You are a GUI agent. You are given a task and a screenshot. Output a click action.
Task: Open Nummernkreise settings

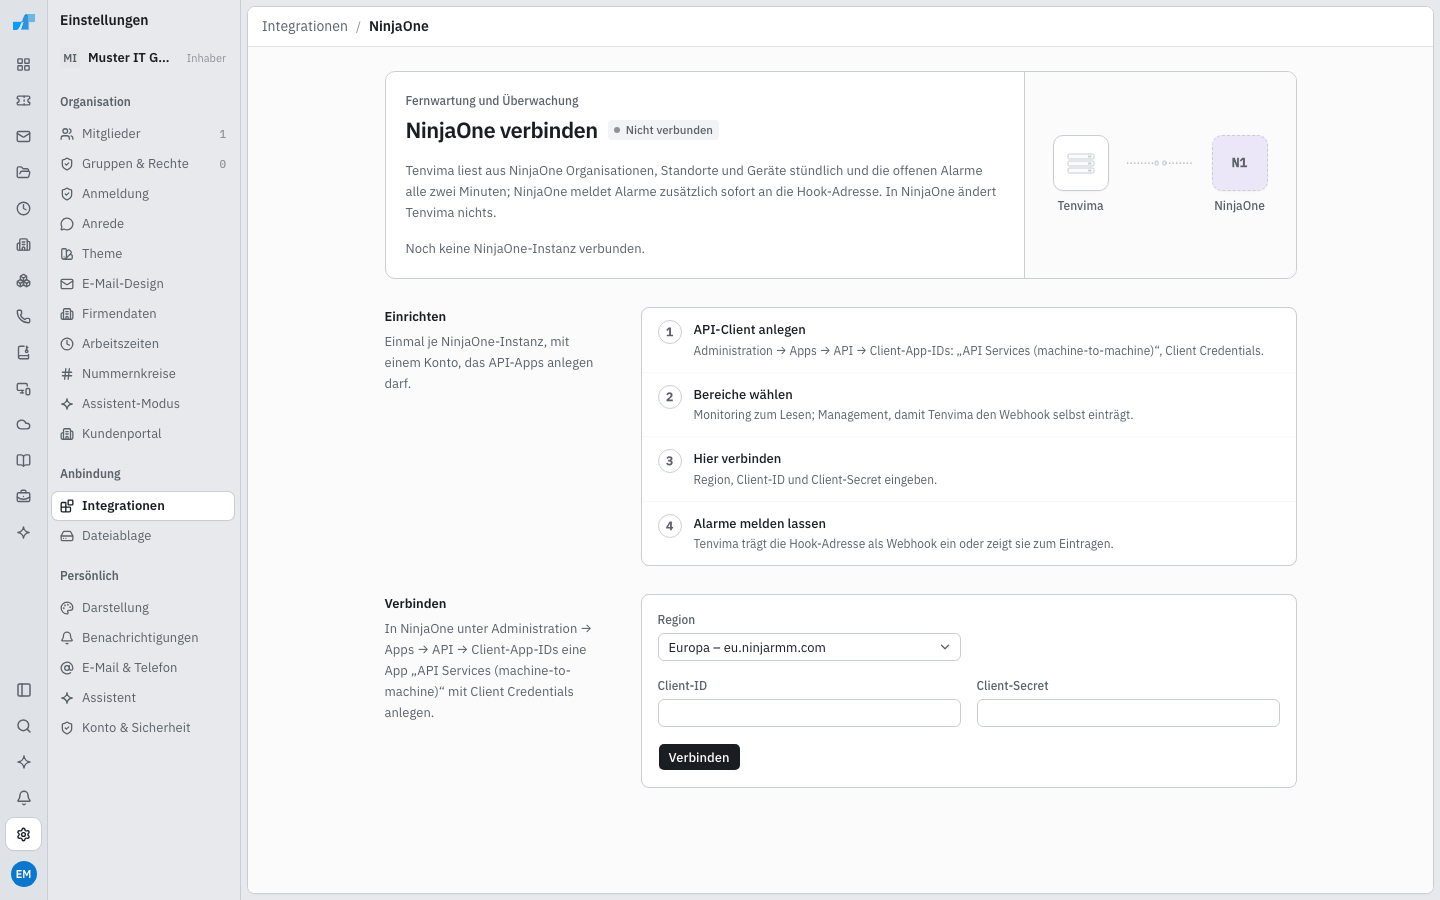(143, 374)
